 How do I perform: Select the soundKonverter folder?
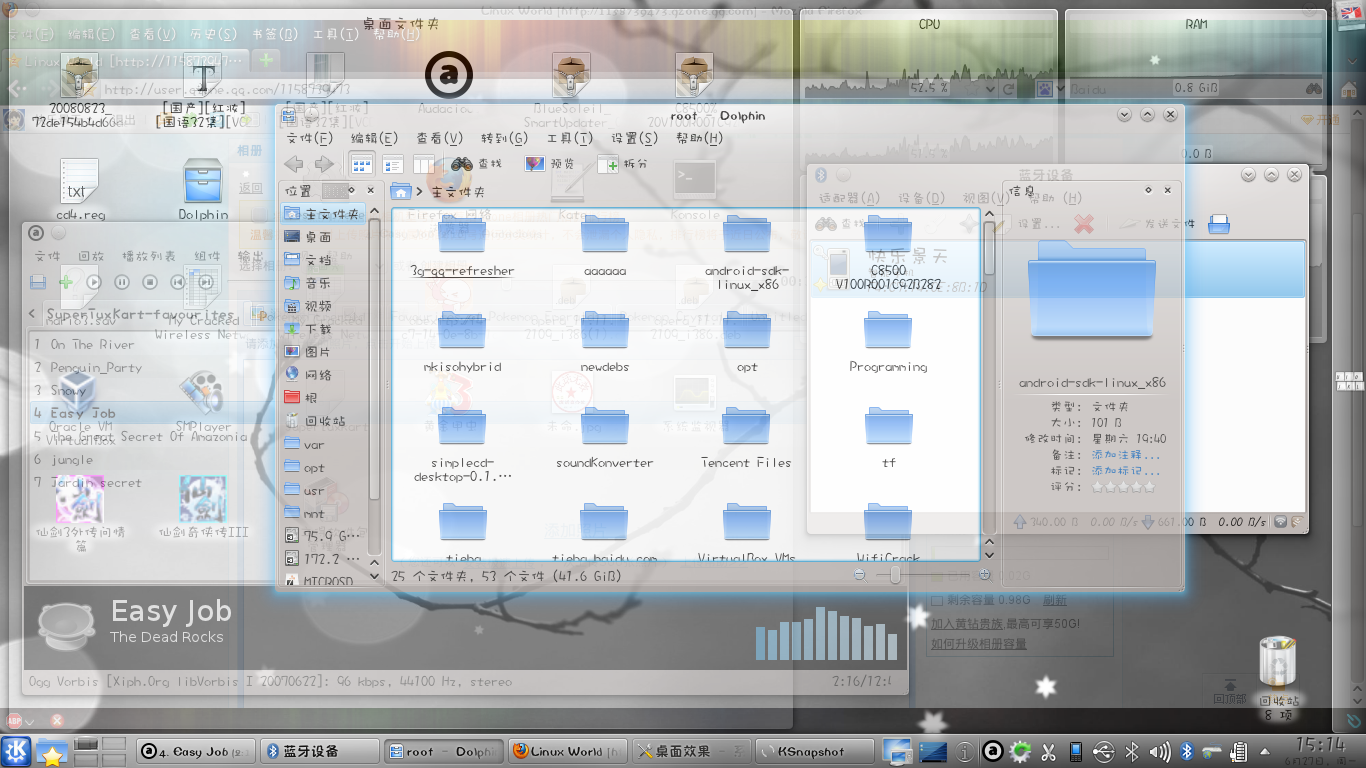[x=604, y=439]
